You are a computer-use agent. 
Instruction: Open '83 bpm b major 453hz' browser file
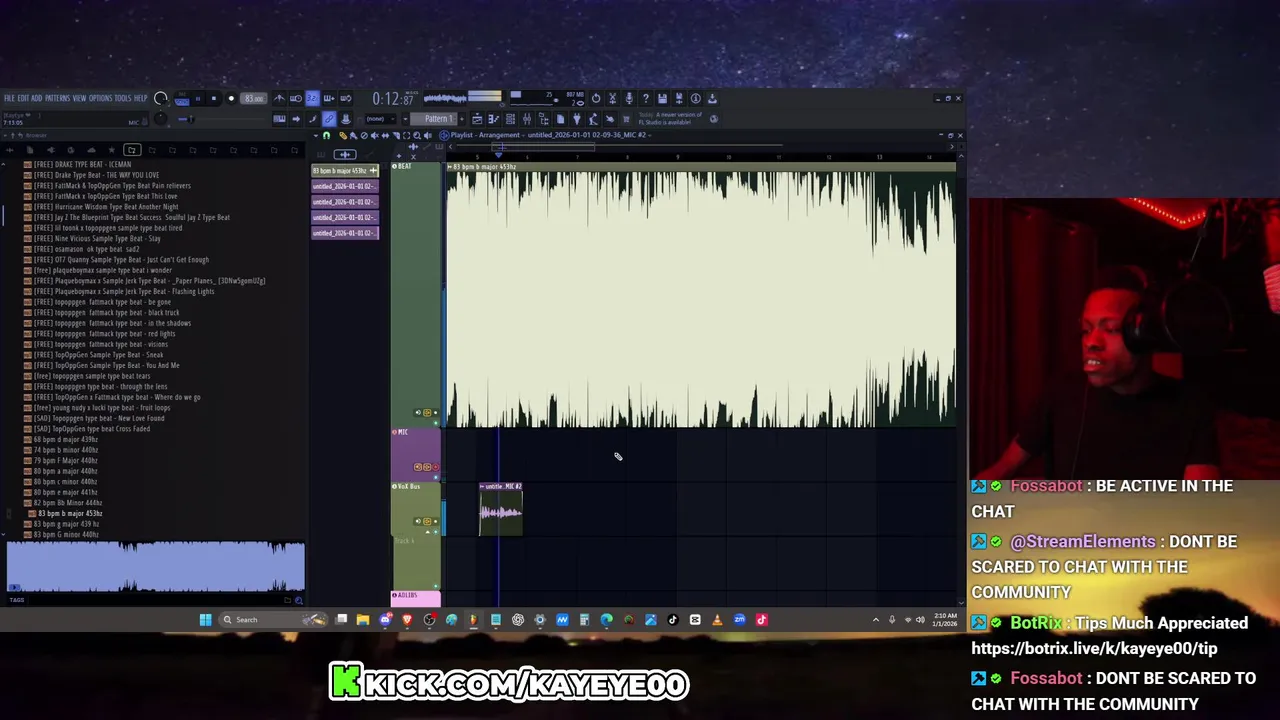coord(68,513)
